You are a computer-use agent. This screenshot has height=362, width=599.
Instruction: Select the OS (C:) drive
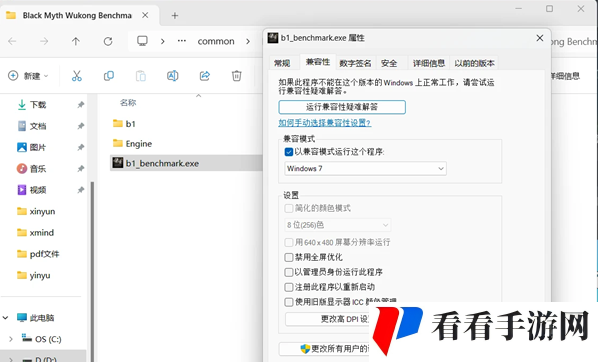48,339
